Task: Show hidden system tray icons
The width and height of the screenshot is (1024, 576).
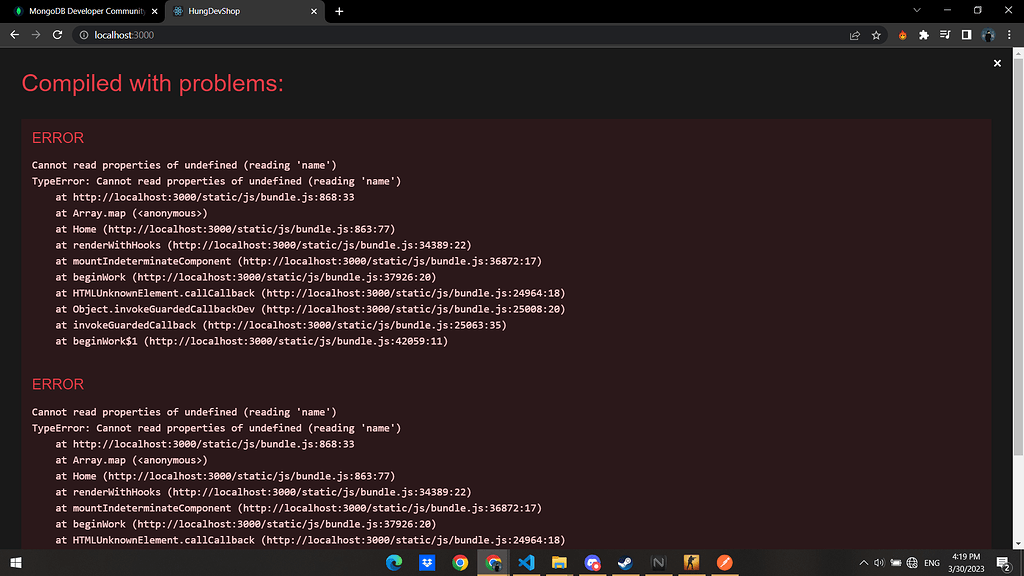Action: pos(864,563)
